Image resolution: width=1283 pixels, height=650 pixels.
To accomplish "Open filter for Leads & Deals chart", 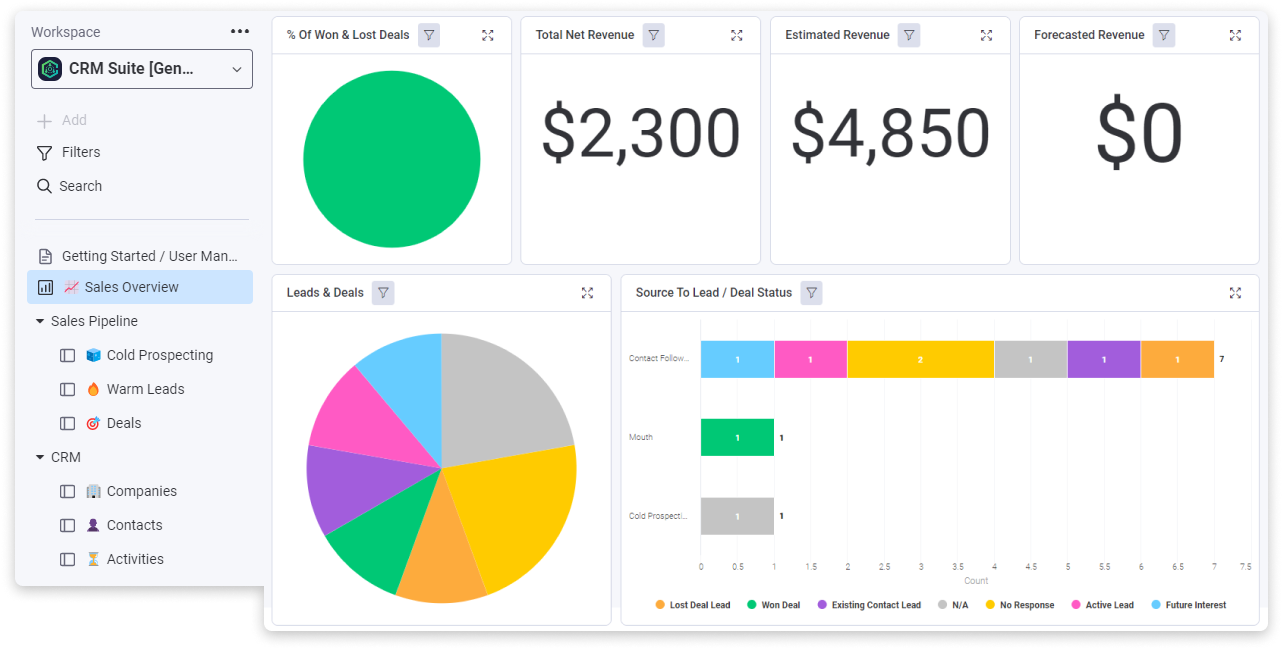I will [383, 293].
